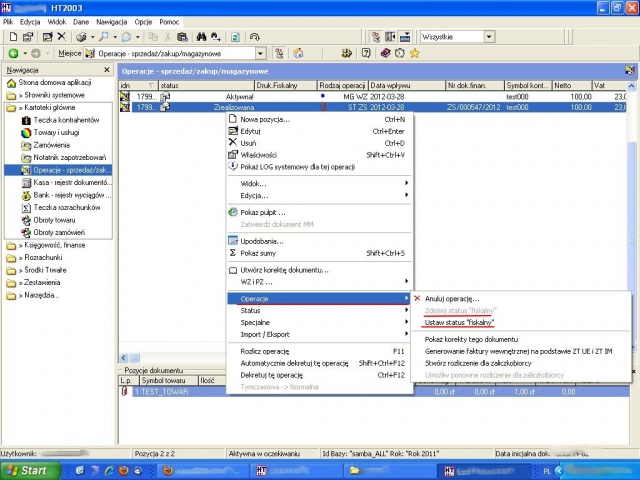640x480 pixels.
Task: Click the purple book toolbar icon
Action: tap(385, 53)
